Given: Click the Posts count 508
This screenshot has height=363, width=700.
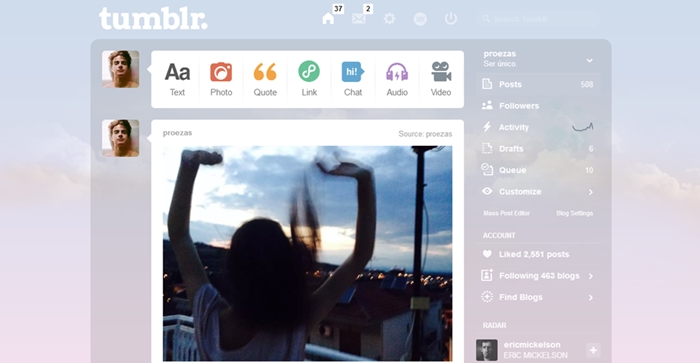Looking at the screenshot, I should 587,84.
